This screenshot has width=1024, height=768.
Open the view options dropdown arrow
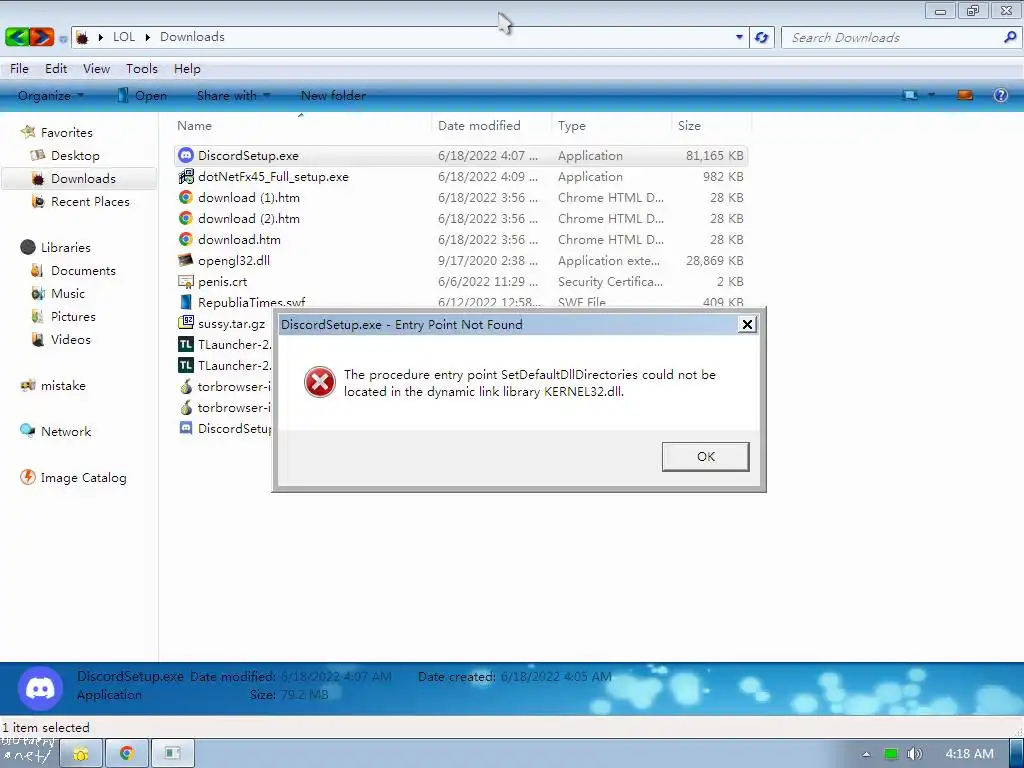[x=931, y=95]
